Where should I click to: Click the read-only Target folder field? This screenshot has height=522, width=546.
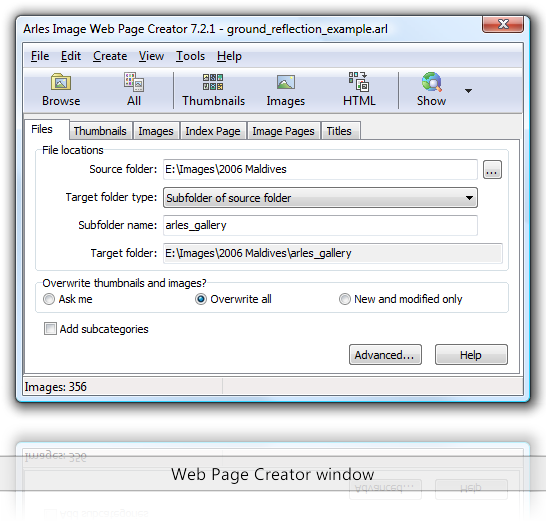[333, 253]
